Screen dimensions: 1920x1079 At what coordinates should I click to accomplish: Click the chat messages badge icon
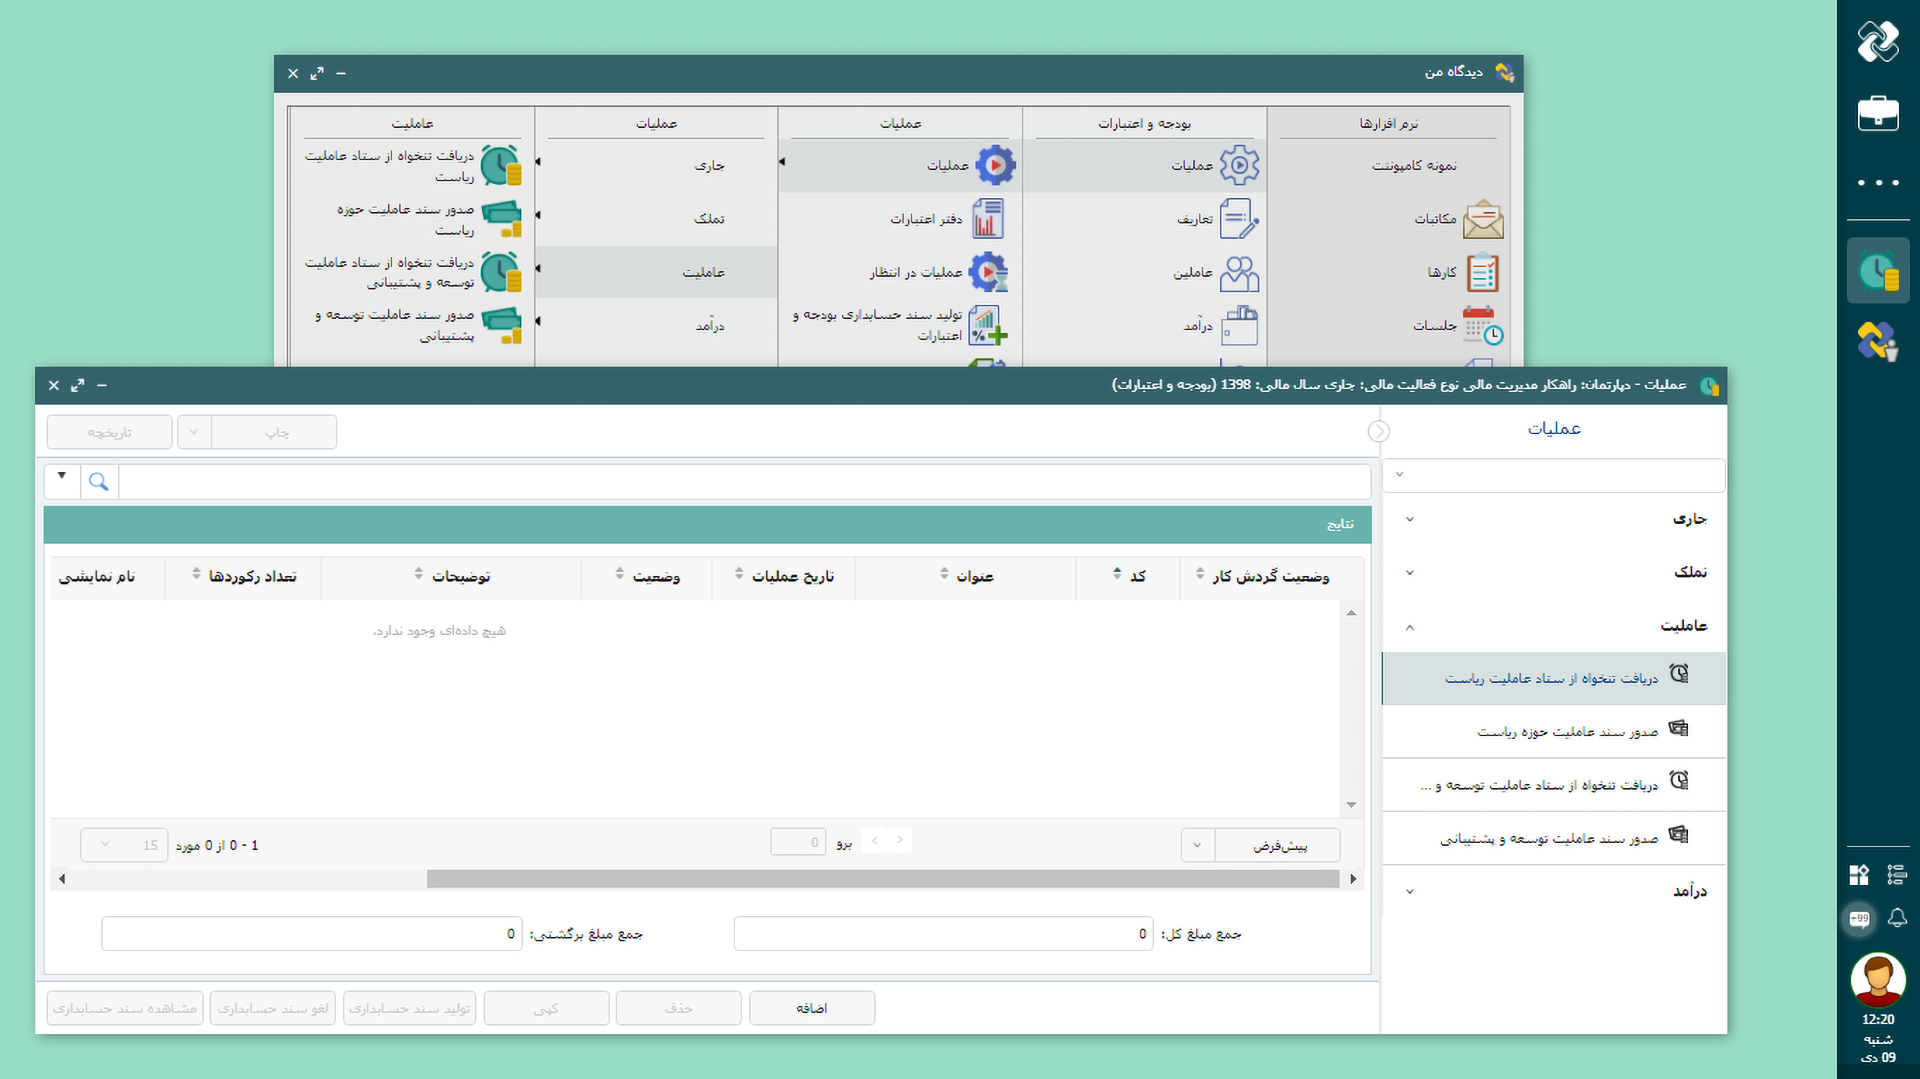[1859, 918]
